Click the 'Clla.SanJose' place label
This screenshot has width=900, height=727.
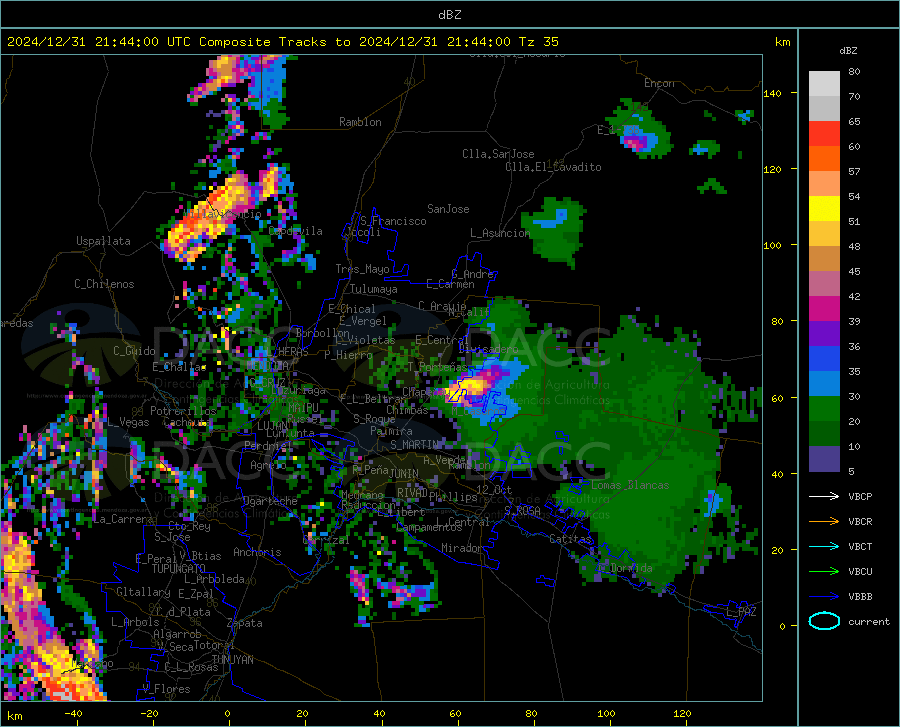pyautogui.click(x=498, y=154)
